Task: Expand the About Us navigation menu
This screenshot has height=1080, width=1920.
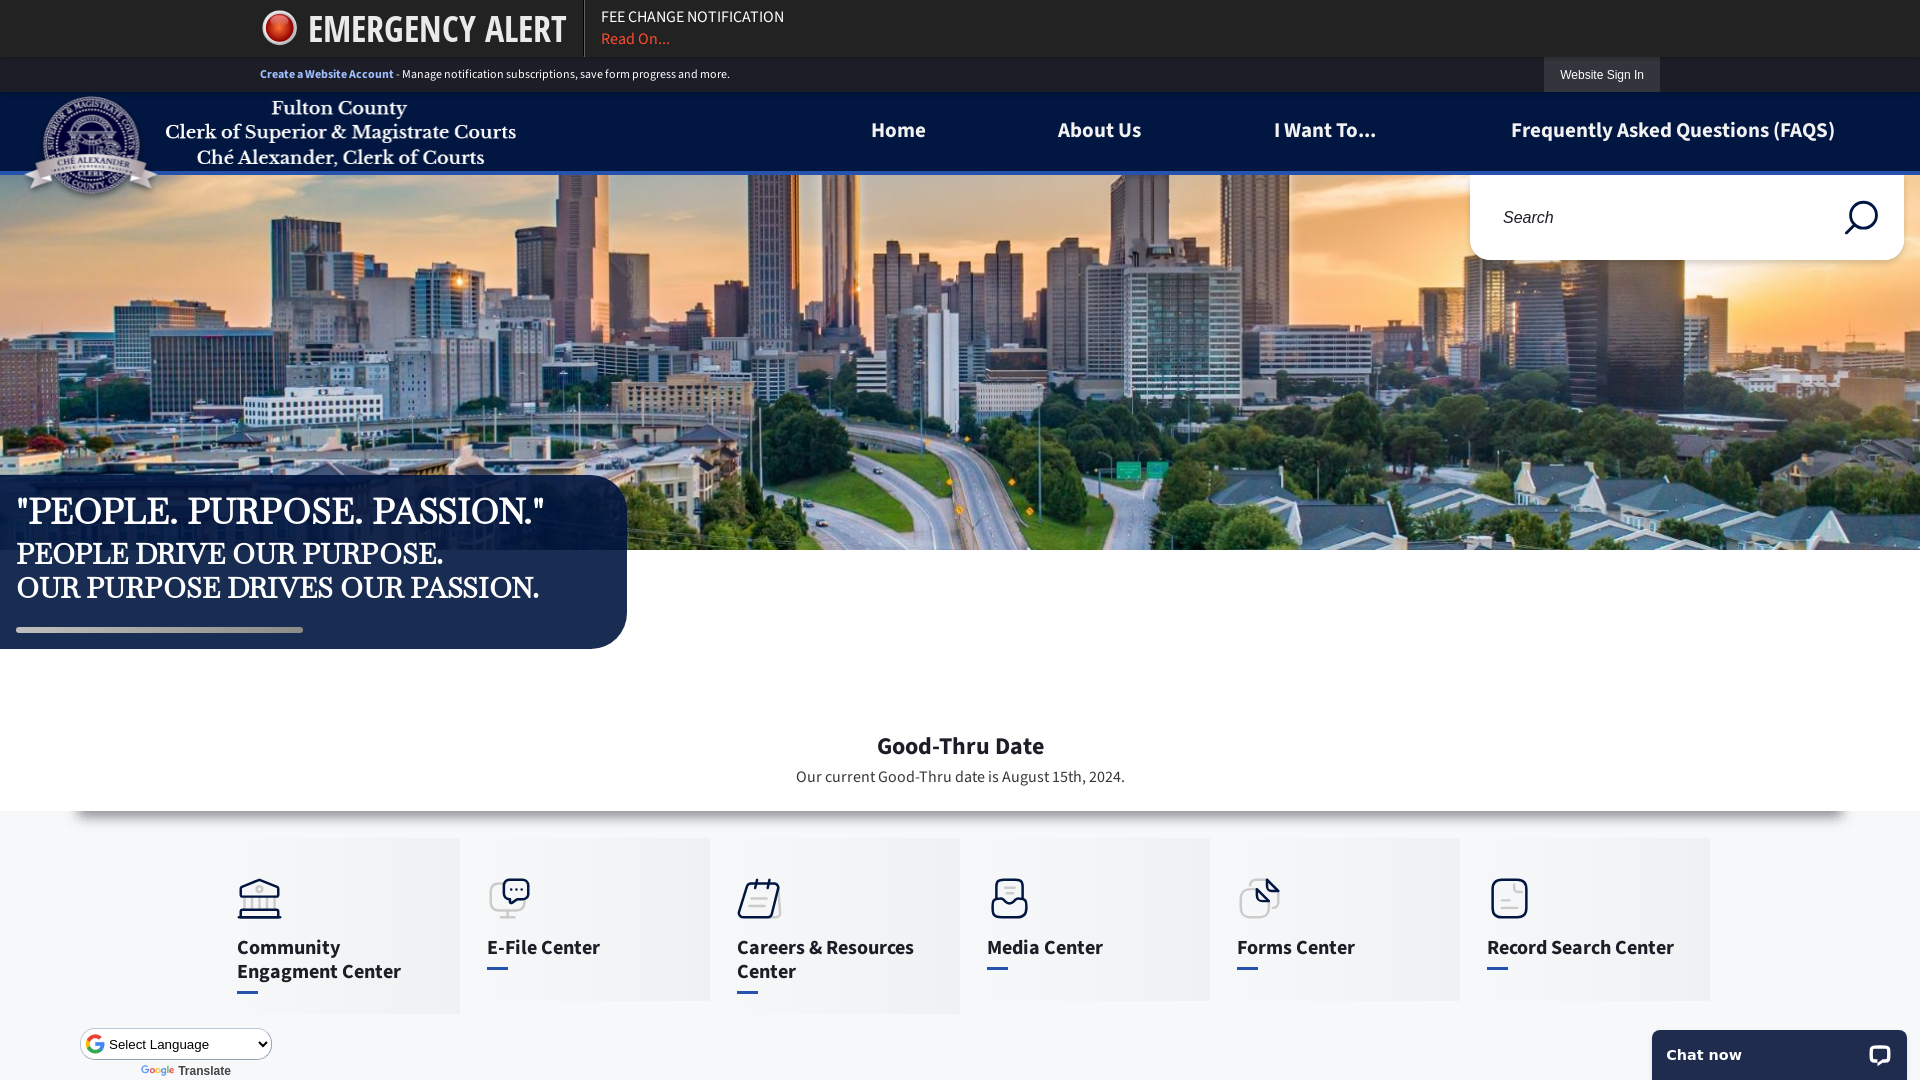Action: coord(1100,128)
